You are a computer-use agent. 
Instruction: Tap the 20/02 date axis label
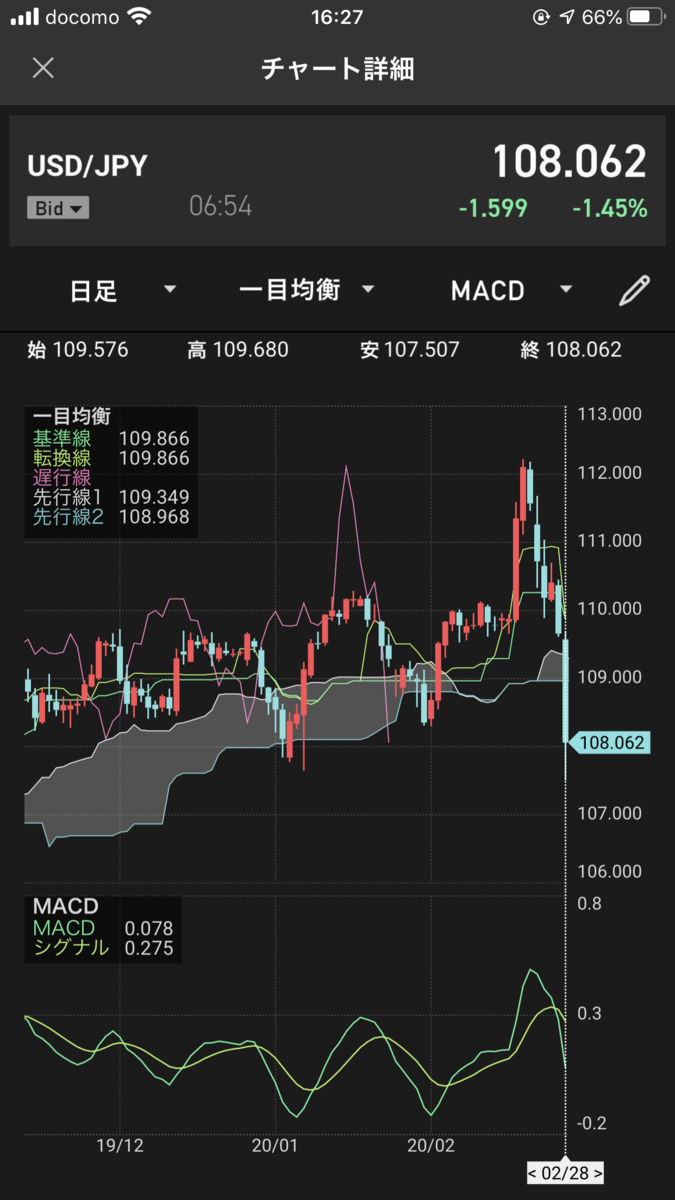(431, 1146)
